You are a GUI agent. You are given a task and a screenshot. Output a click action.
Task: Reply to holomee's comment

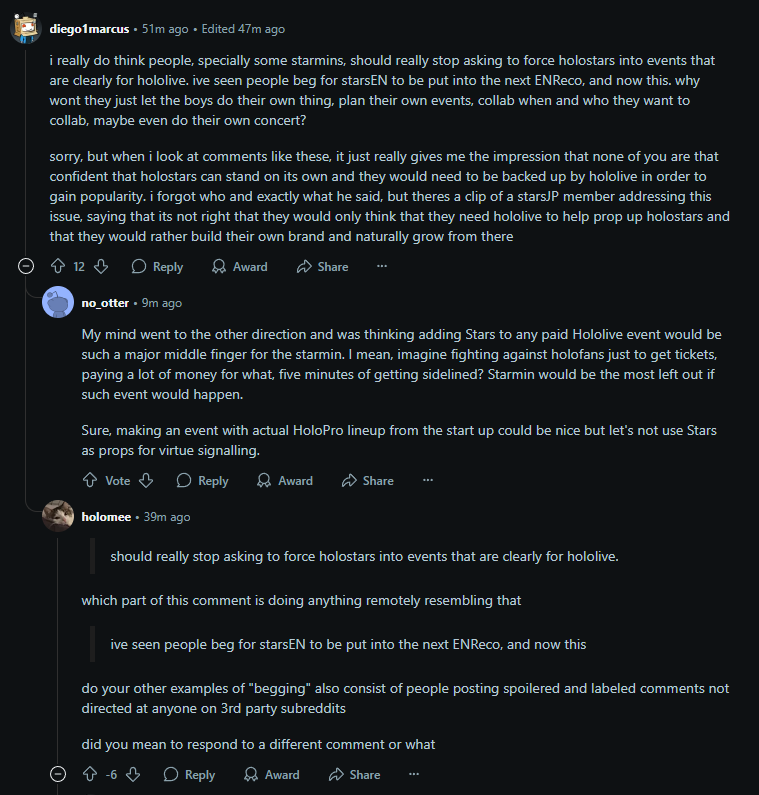click(x=189, y=775)
